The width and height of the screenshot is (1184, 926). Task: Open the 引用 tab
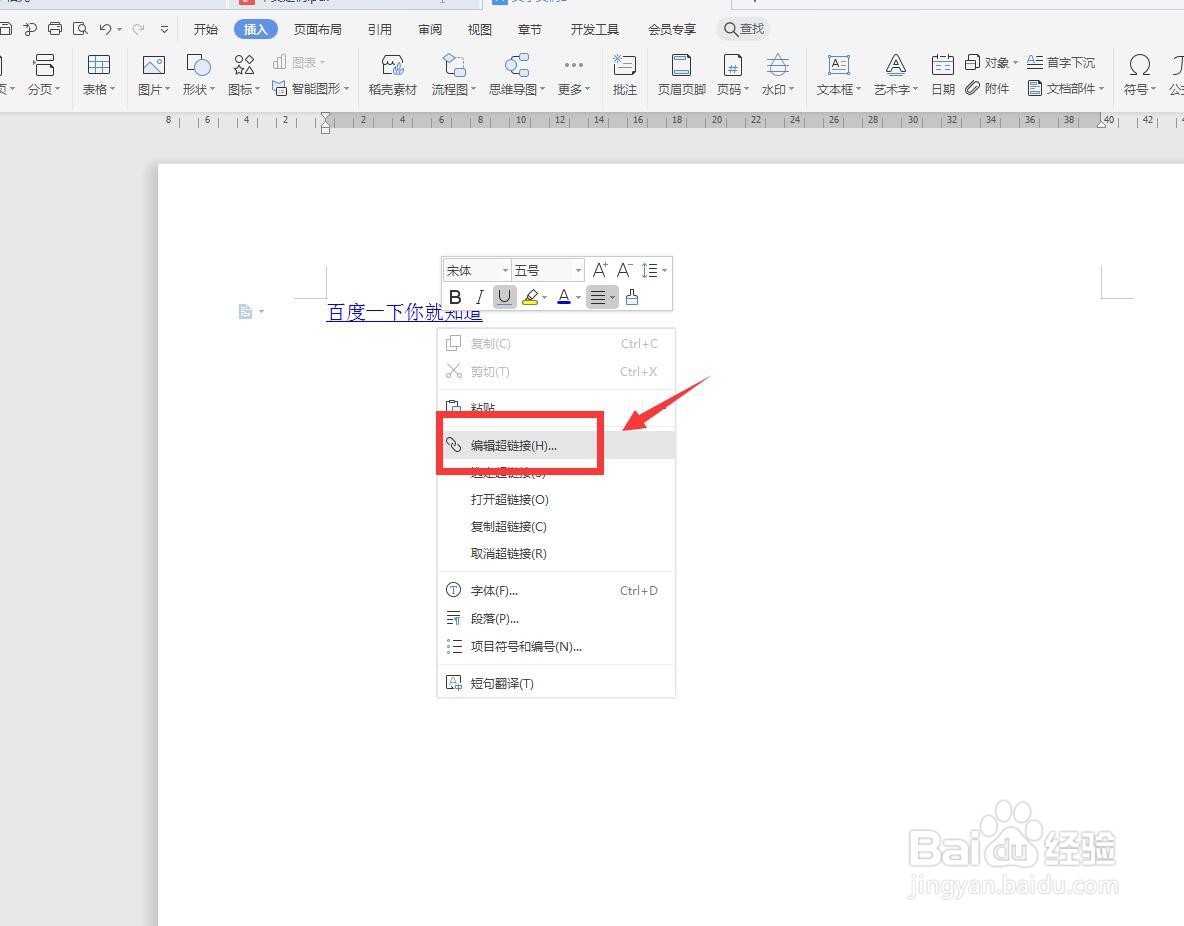[x=379, y=29]
